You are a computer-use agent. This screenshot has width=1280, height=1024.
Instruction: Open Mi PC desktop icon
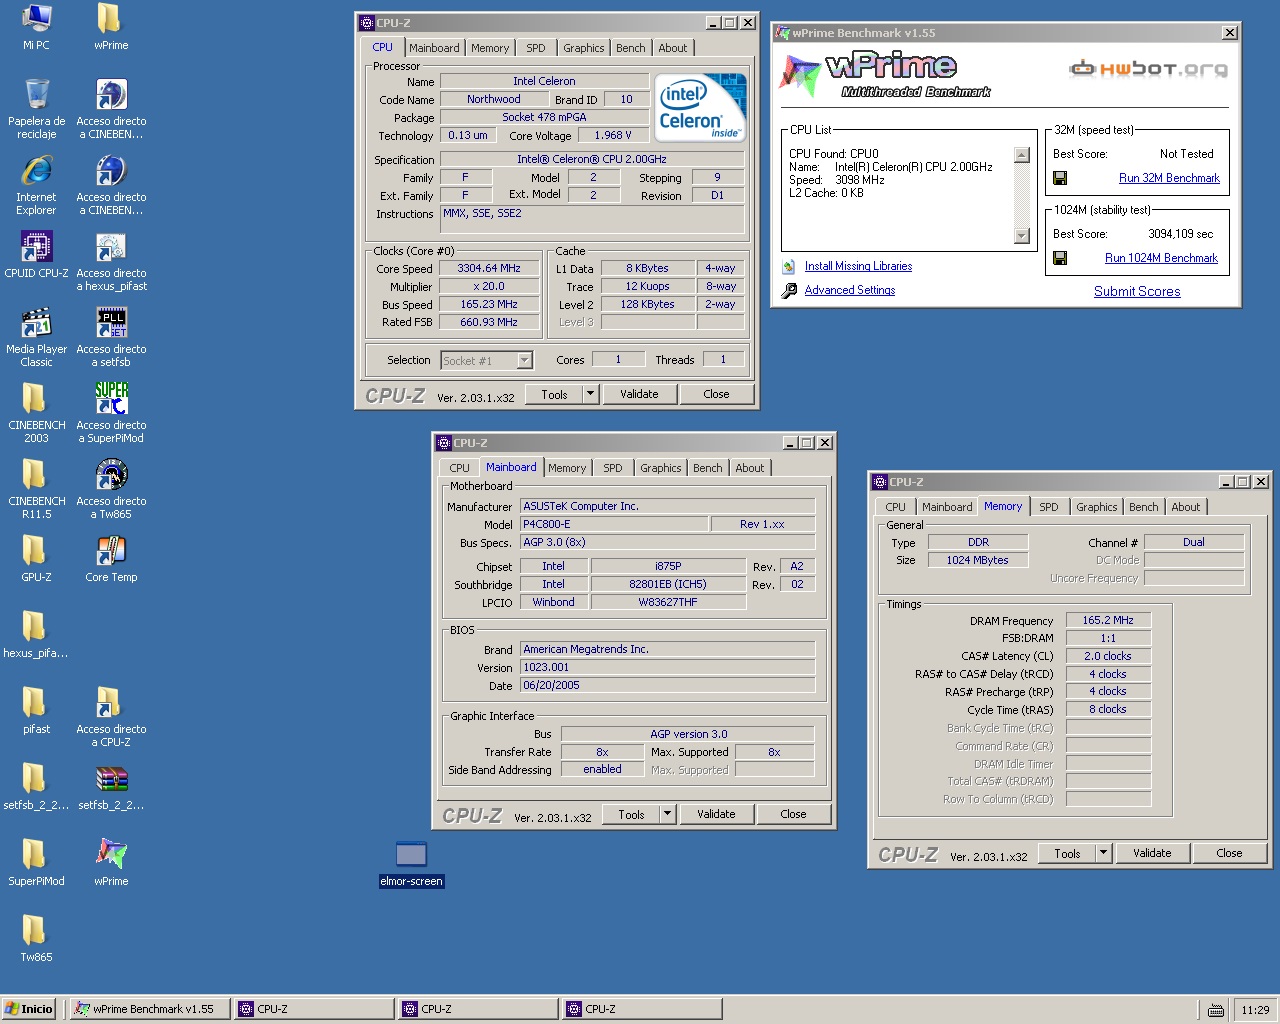[x=36, y=26]
